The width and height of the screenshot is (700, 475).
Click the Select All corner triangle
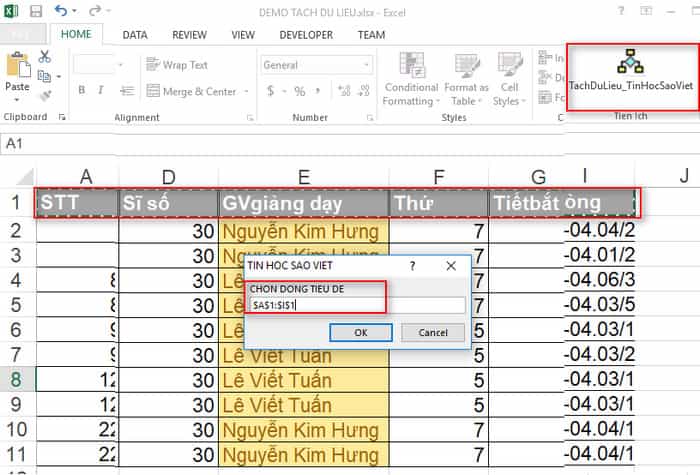pos(25,177)
